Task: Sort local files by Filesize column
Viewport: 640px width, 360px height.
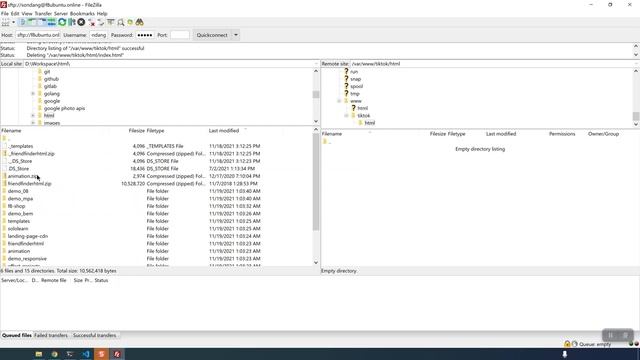Action: point(136,131)
